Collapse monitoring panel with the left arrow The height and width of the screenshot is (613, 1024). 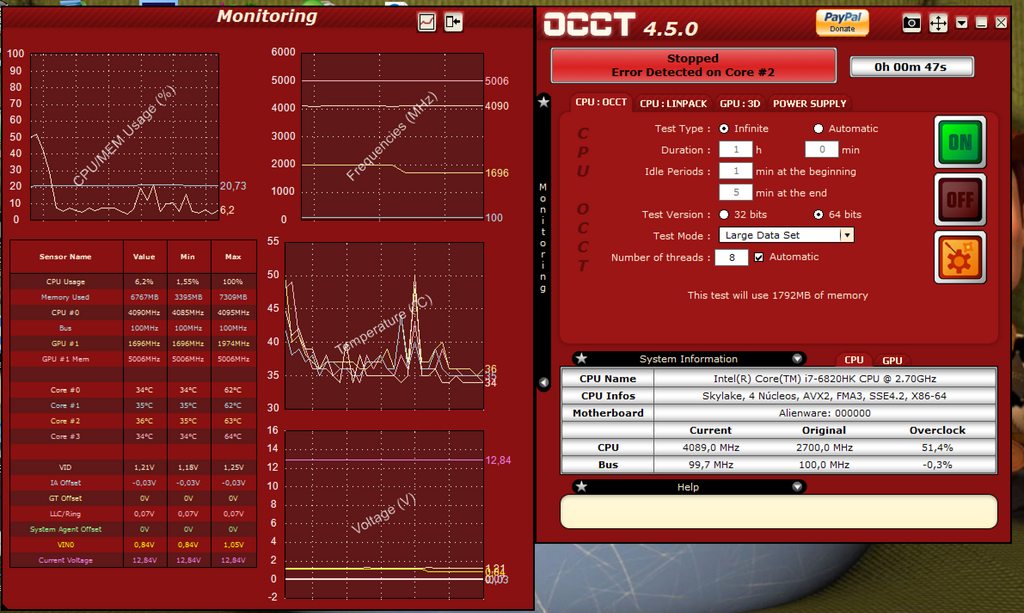pyautogui.click(x=543, y=383)
